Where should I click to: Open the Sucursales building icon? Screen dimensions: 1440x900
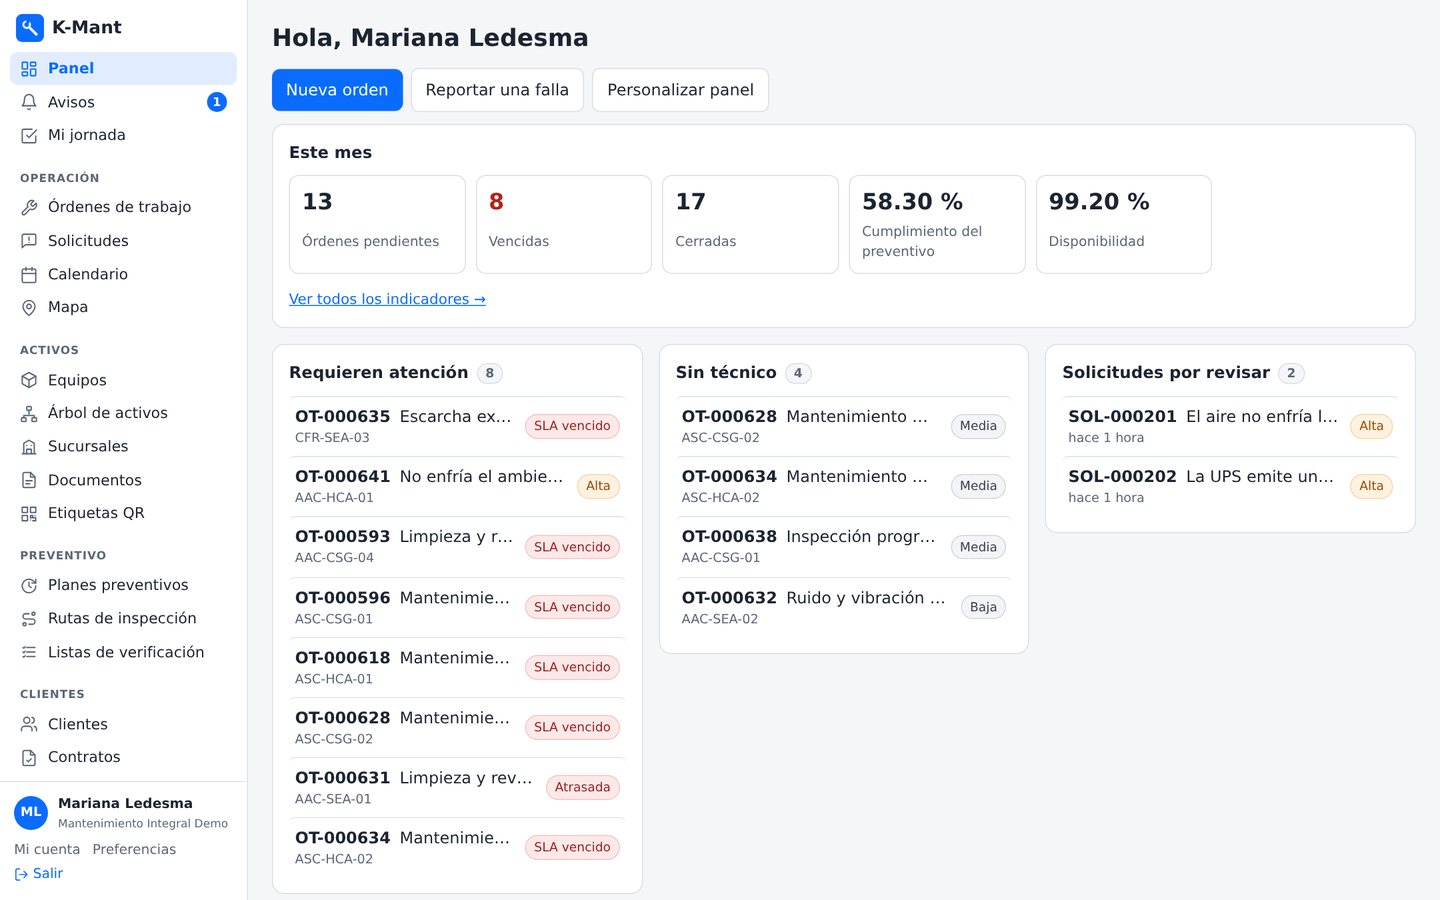pos(29,446)
